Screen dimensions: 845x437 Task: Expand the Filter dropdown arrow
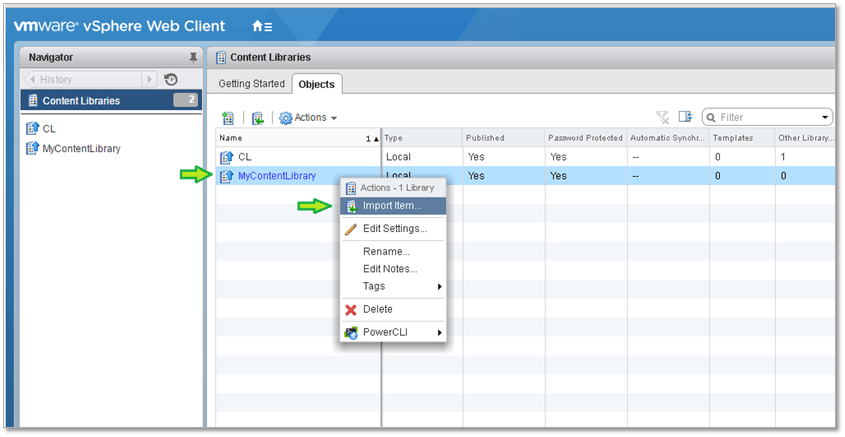coord(825,117)
